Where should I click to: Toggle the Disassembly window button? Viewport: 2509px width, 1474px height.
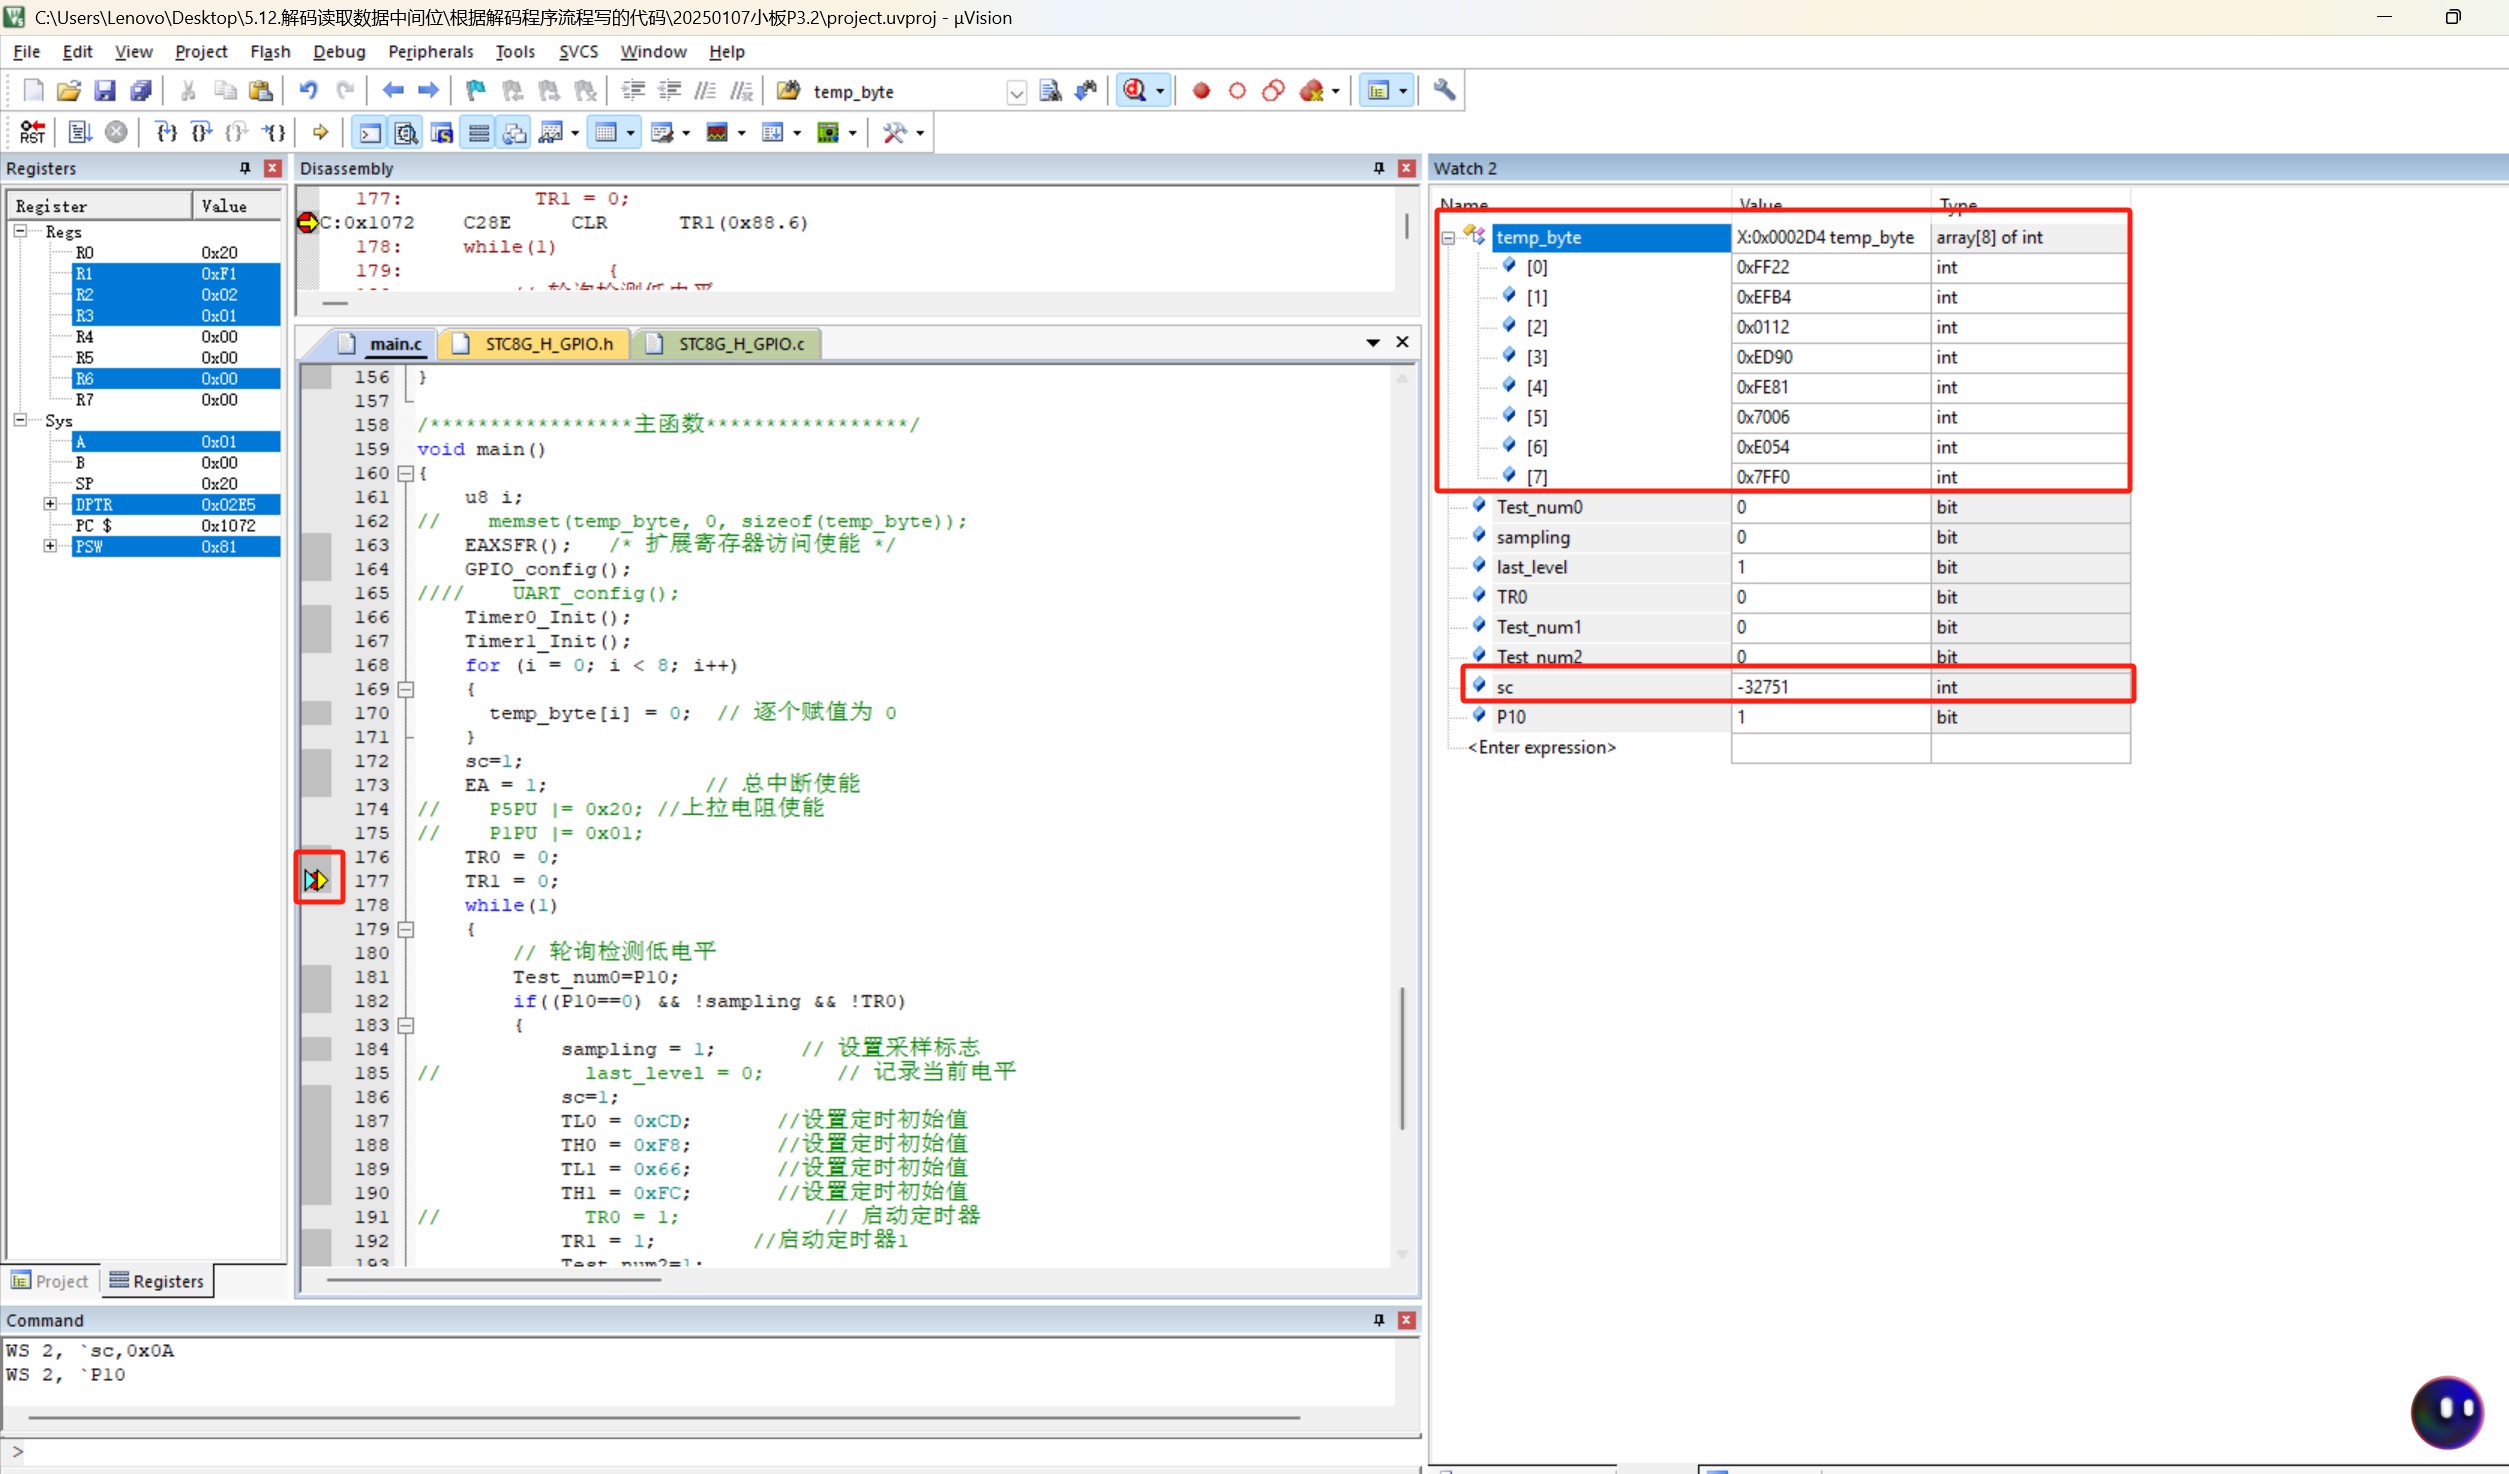pyautogui.click(x=406, y=132)
